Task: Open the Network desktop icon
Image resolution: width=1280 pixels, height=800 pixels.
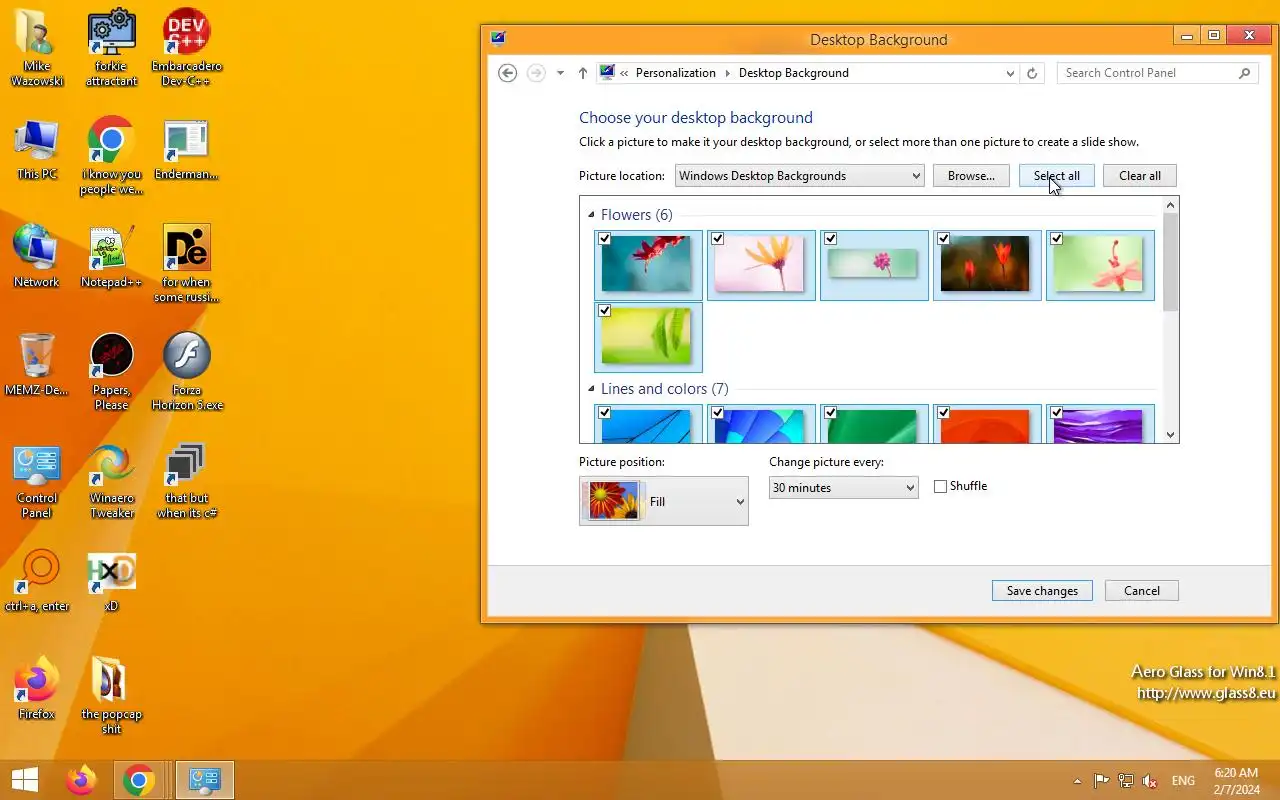Action: point(36,256)
